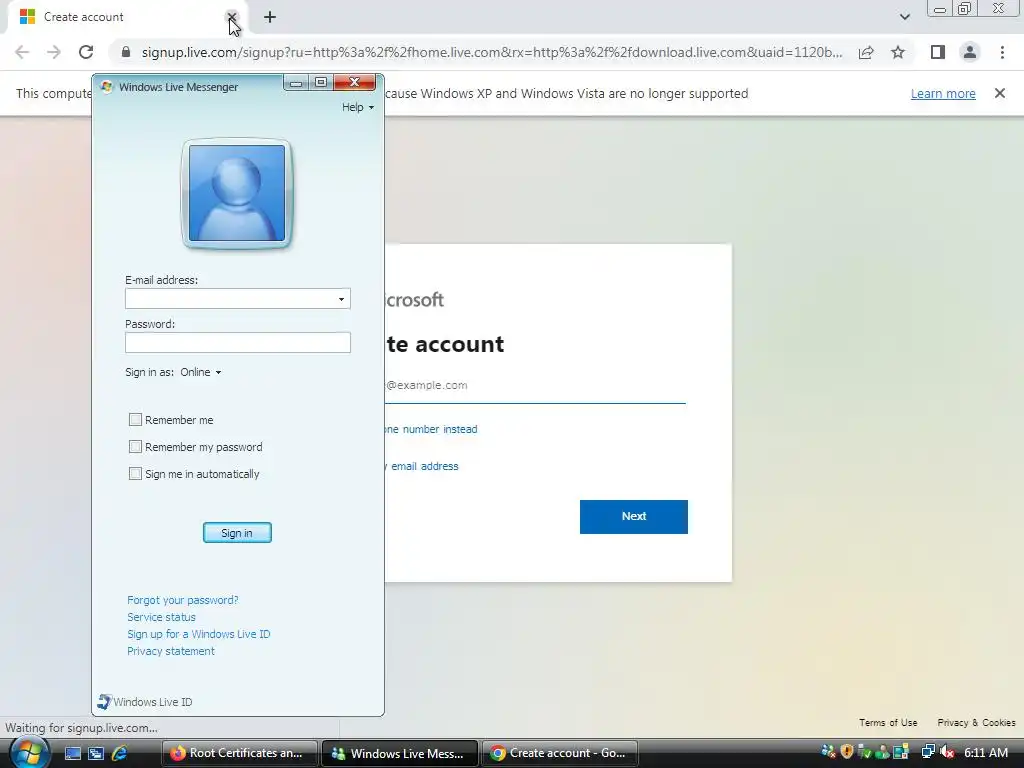Click the phone number instead link
The width and height of the screenshot is (1024, 768).
(x=431, y=429)
